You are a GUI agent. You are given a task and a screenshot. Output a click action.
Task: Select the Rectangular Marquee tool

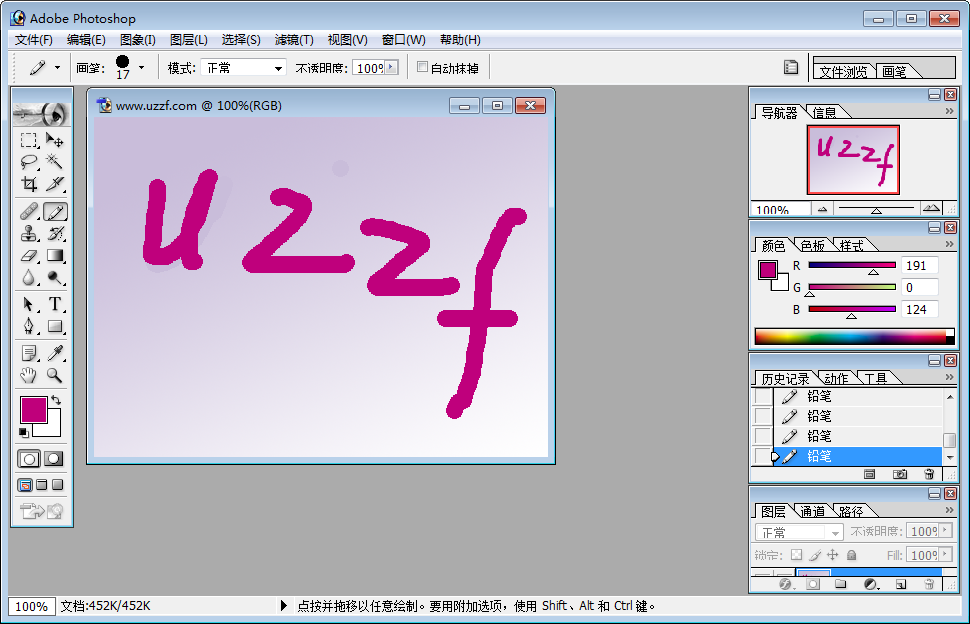click(x=28, y=140)
